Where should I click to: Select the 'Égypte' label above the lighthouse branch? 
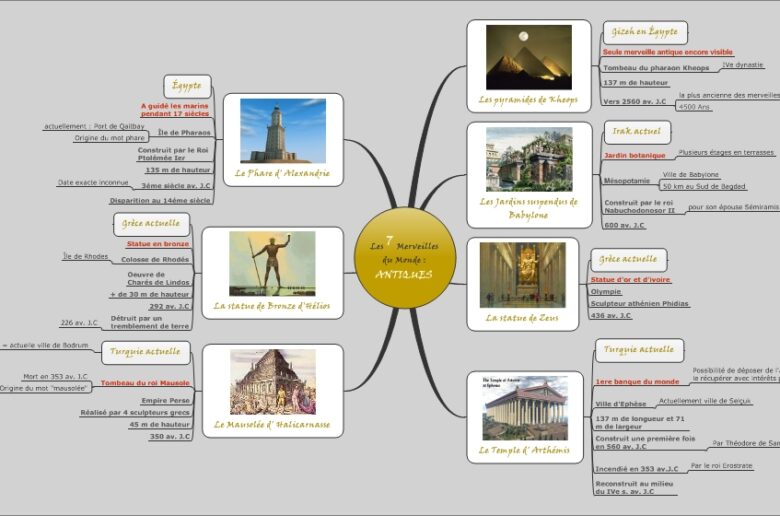(187, 86)
